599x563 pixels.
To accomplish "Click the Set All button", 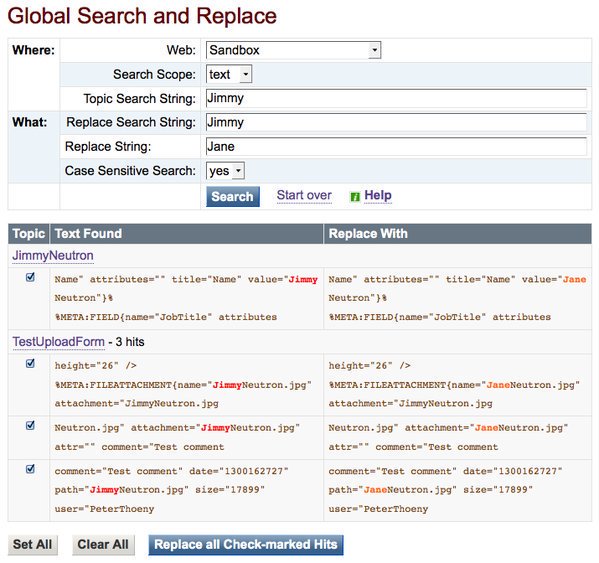I will click(x=32, y=544).
